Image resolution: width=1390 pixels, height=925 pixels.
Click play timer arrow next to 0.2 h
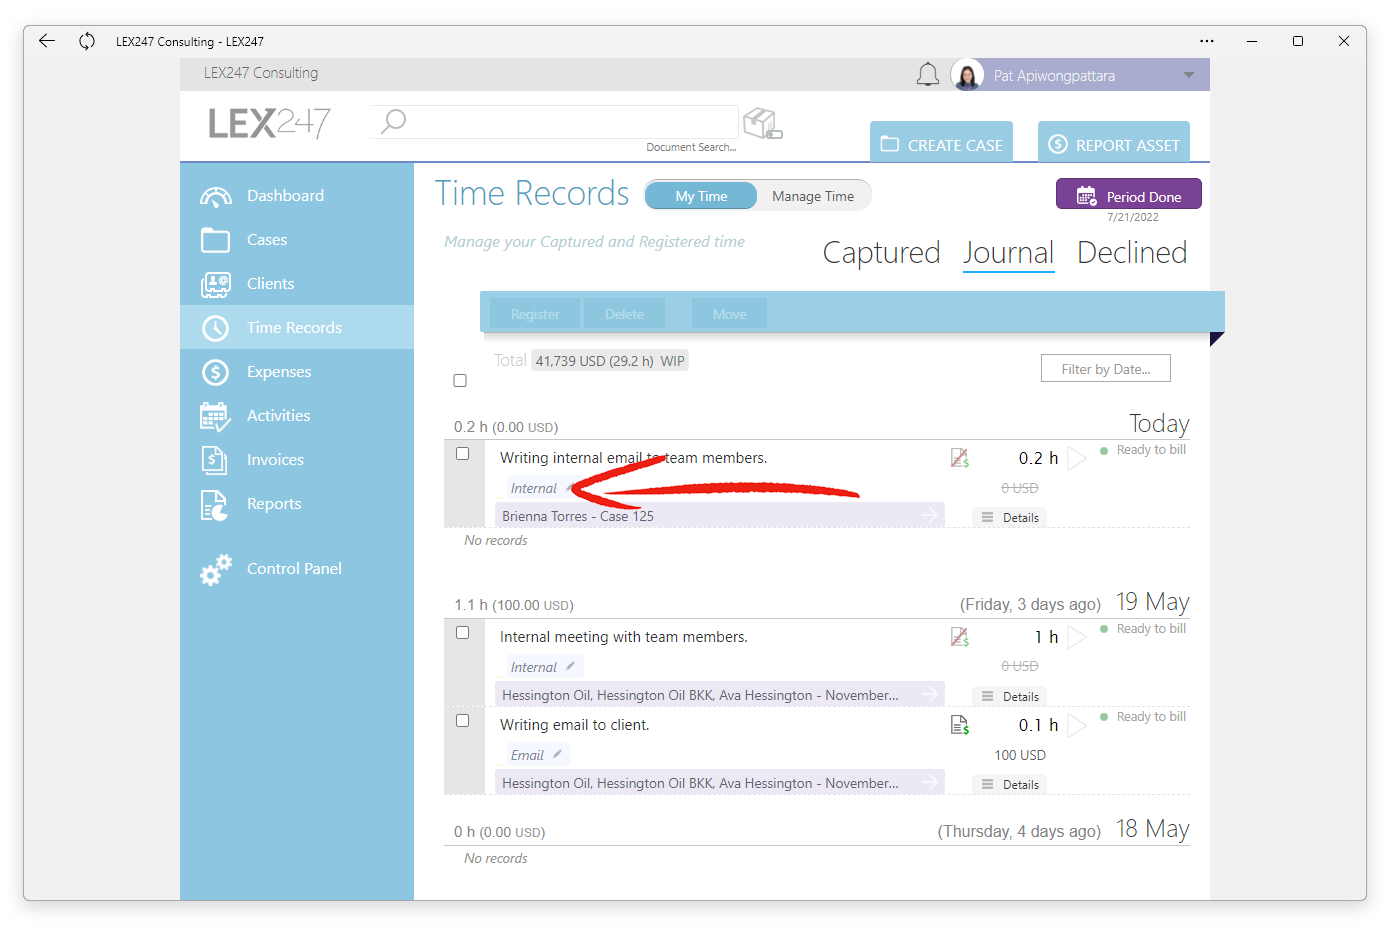1076,459
